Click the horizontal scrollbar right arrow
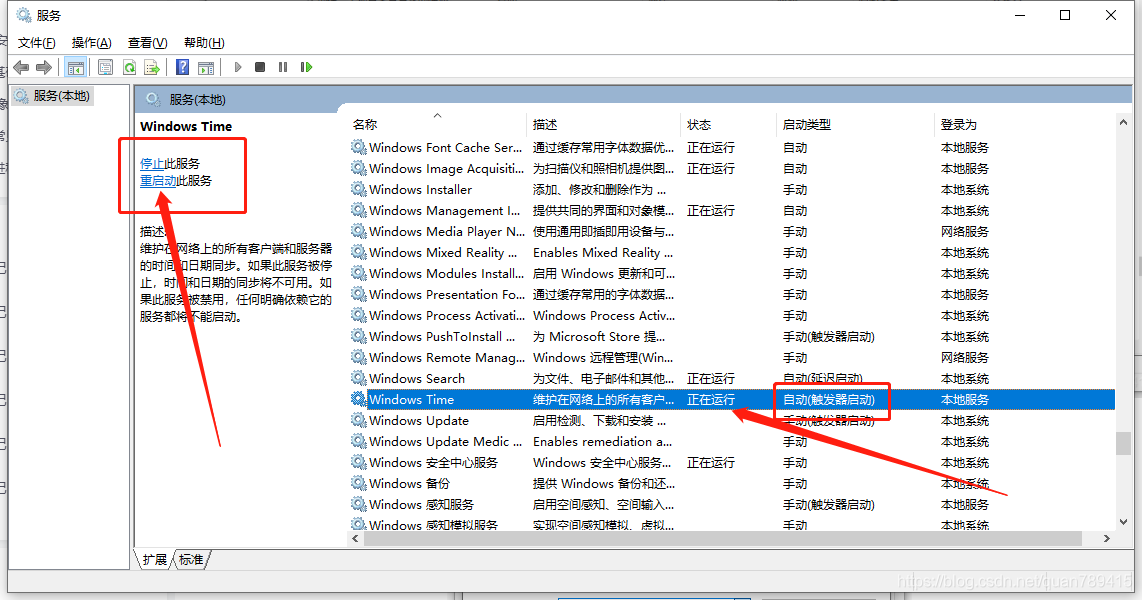 [x=1106, y=539]
